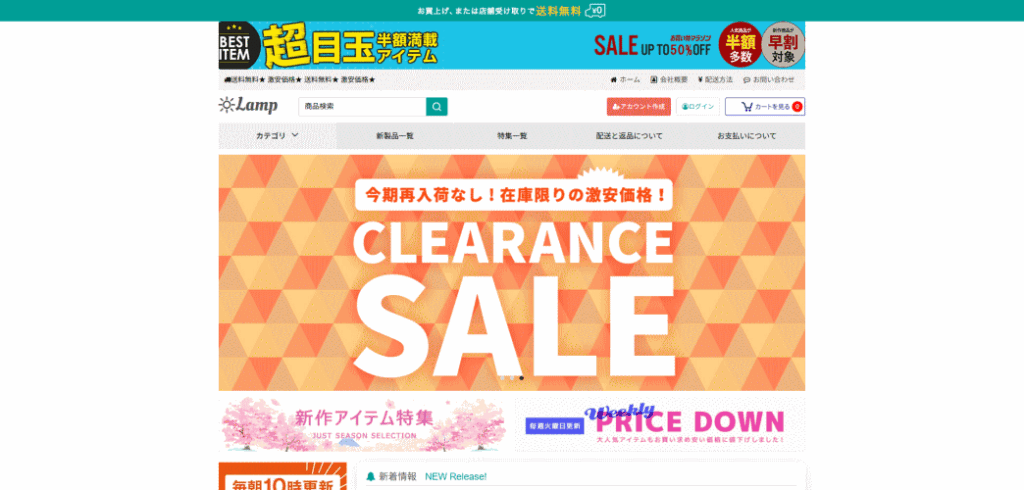The image size is (1024, 490).
Task: Select the first carousel slide dot
Action: [x=502, y=378]
